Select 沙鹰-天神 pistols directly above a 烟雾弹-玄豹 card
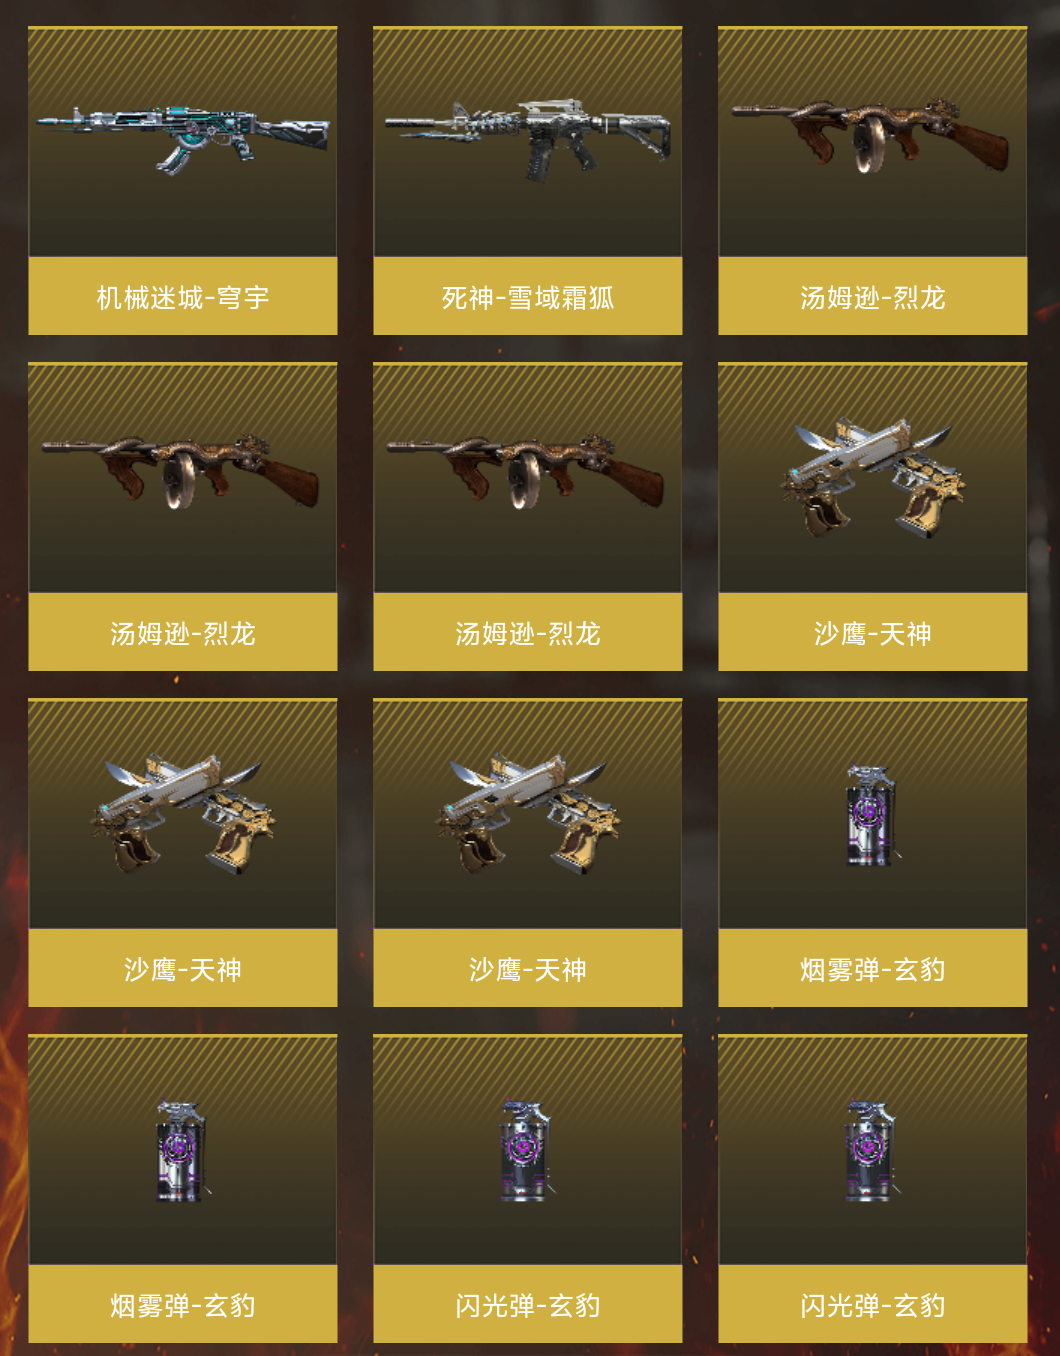The image size is (1060, 1356). coord(182,814)
